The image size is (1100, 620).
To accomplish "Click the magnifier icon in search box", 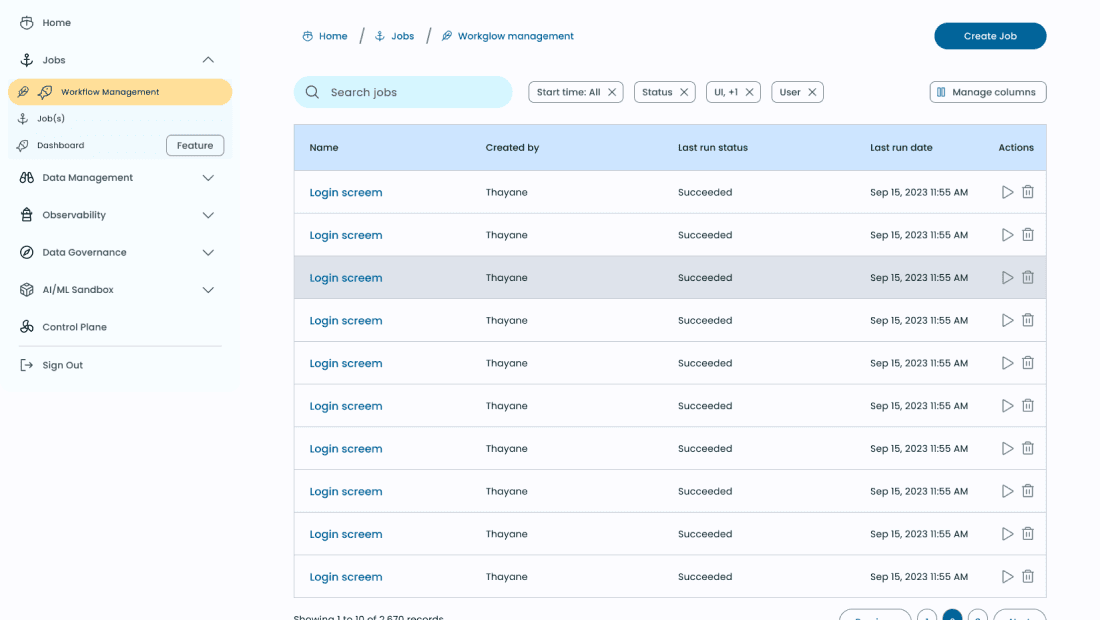I will pyautogui.click(x=312, y=92).
